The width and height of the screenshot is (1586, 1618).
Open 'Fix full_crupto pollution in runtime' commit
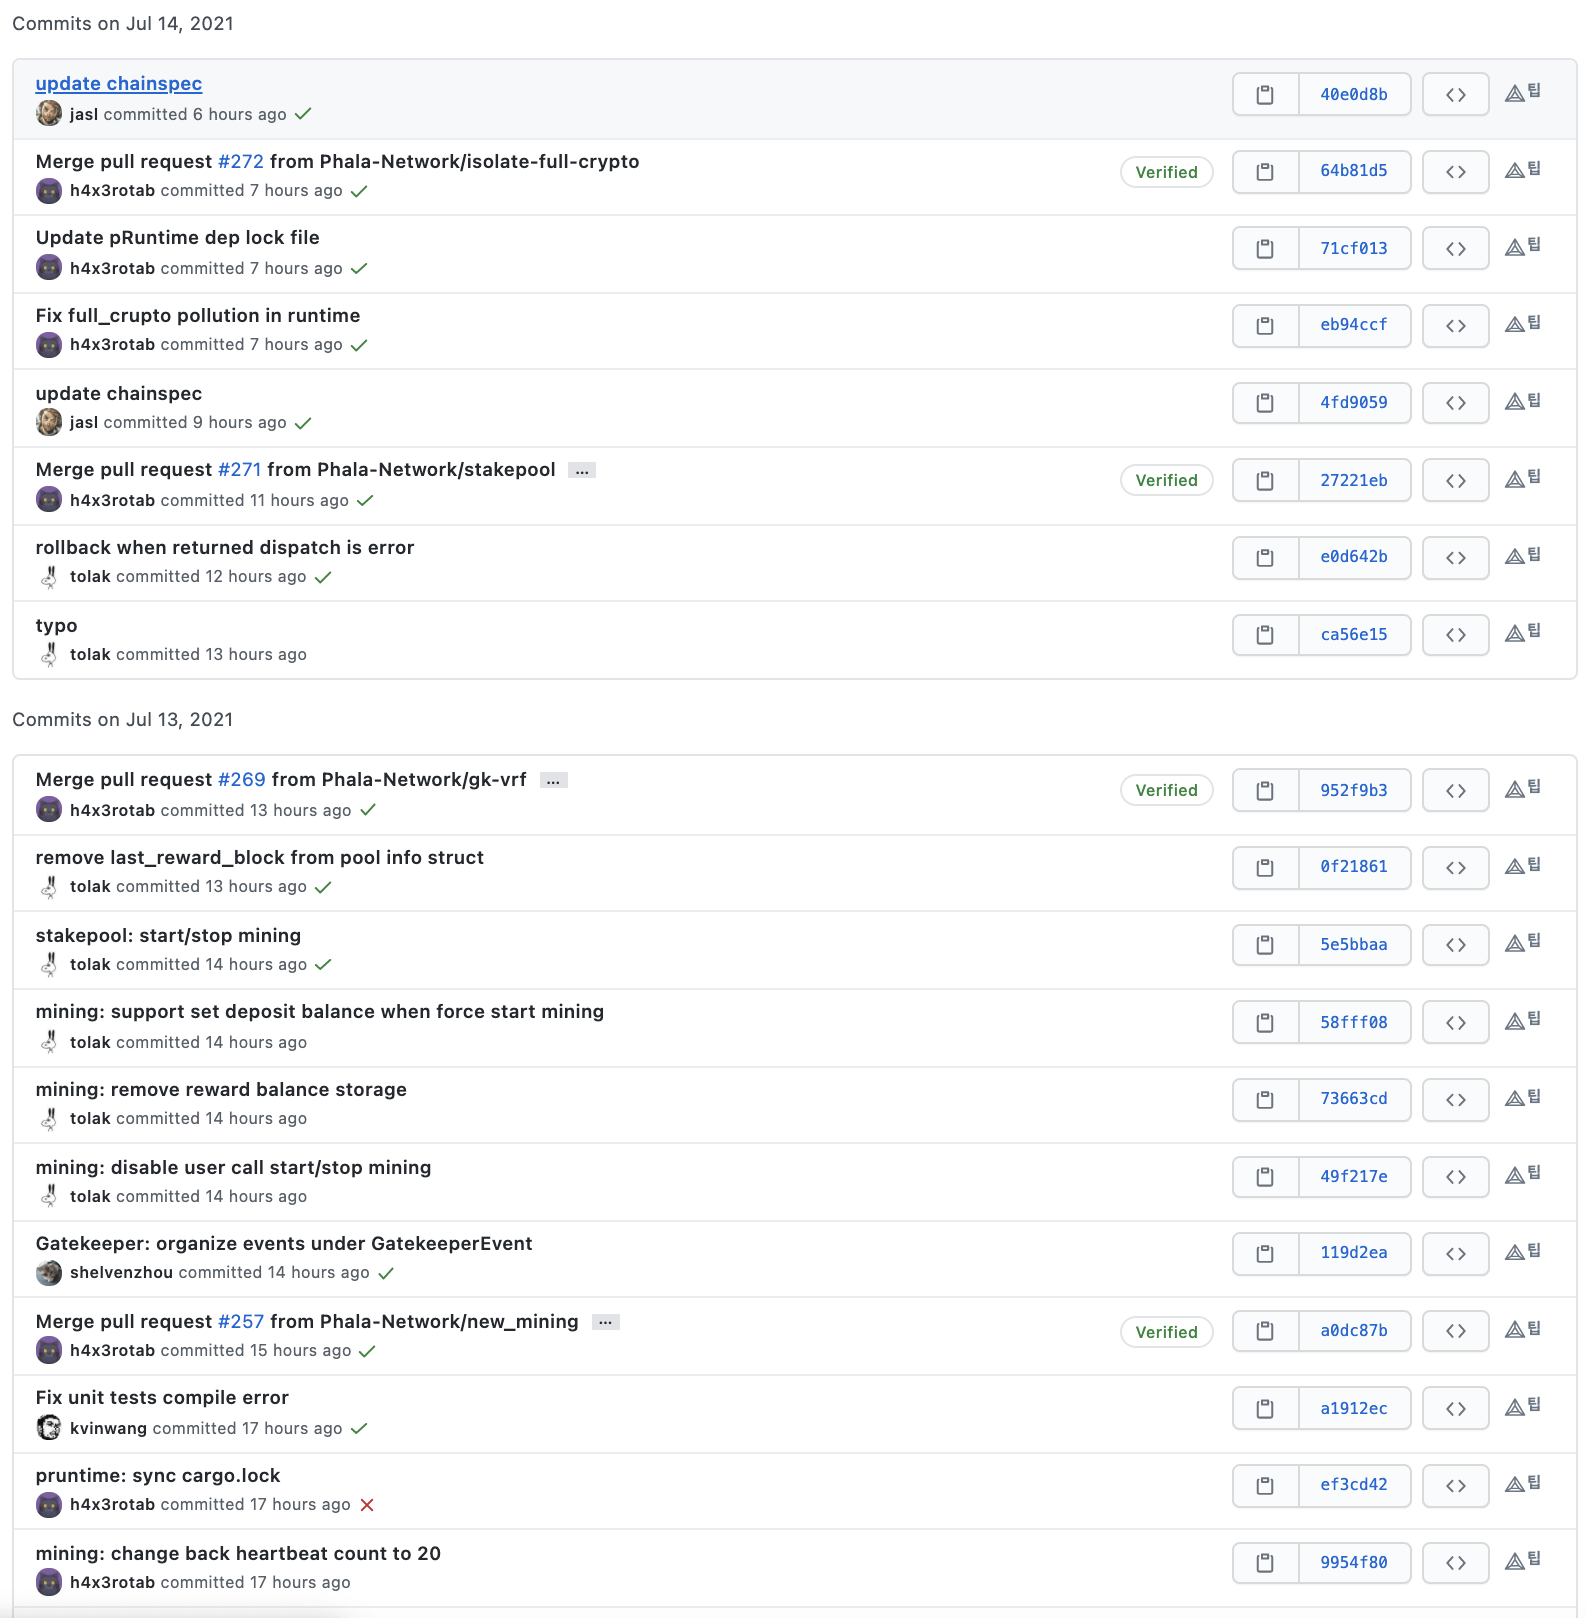tap(198, 316)
